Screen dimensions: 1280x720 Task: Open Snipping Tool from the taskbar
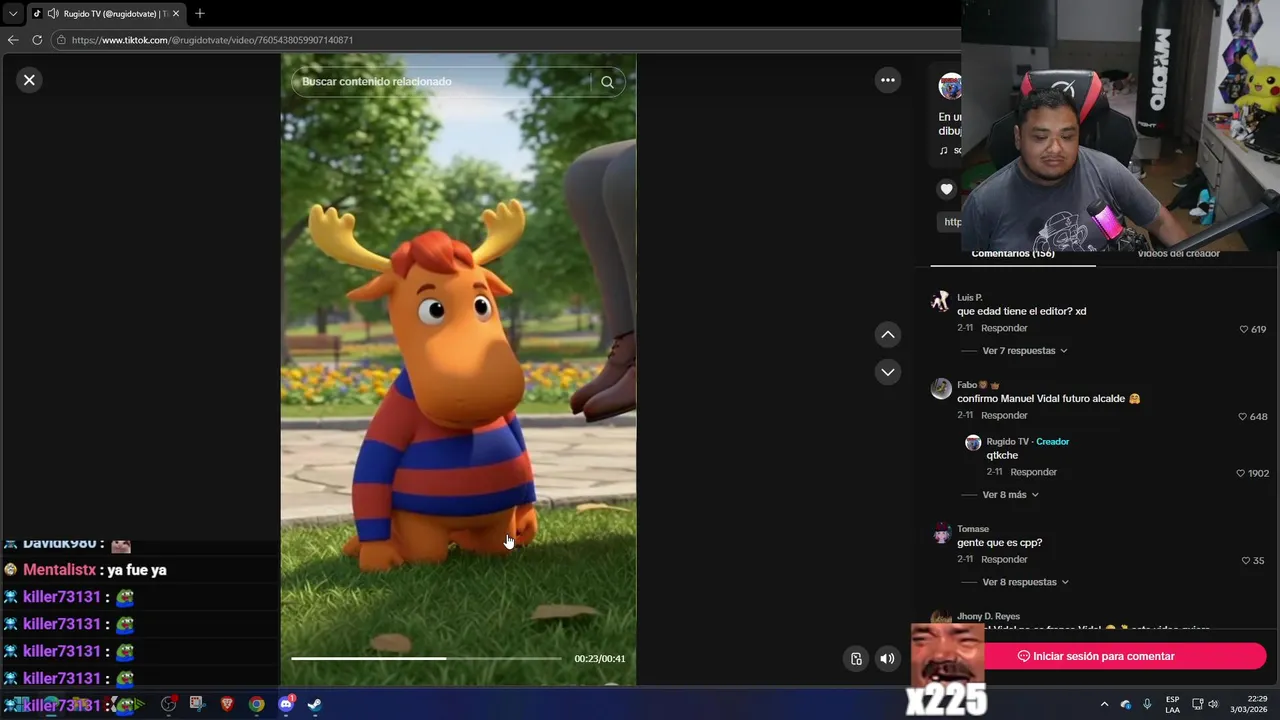197,704
